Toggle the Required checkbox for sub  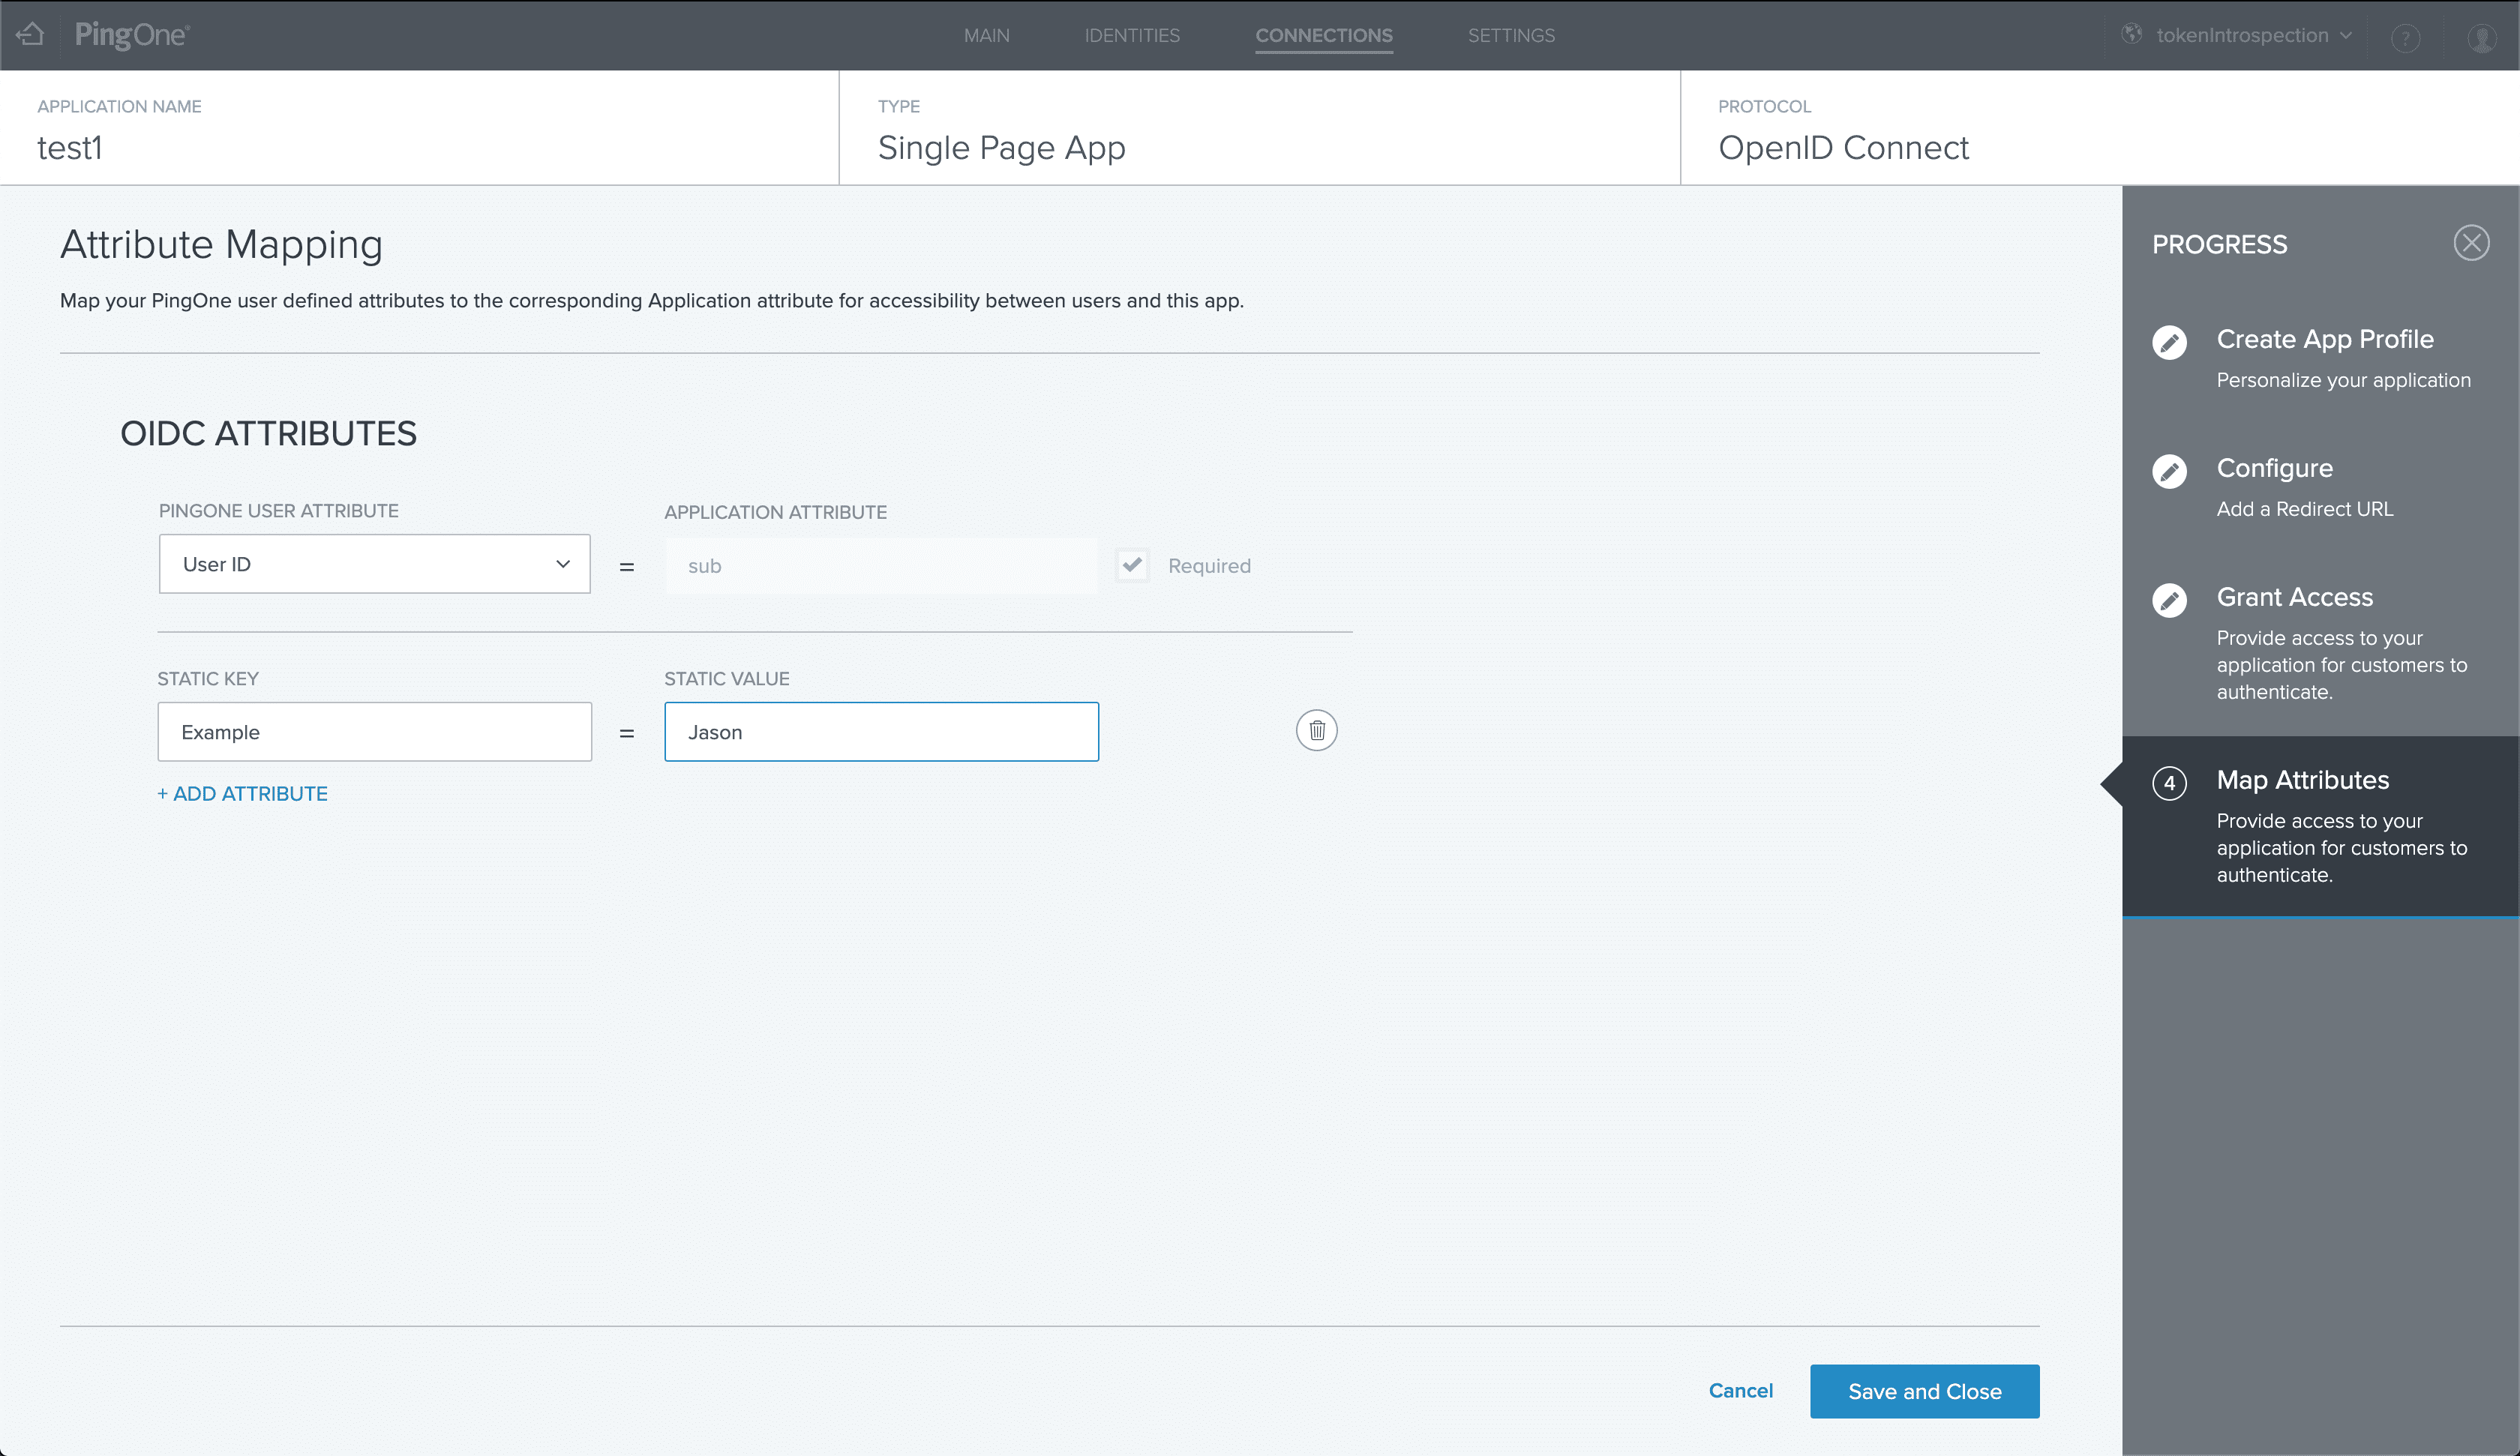point(1132,565)
